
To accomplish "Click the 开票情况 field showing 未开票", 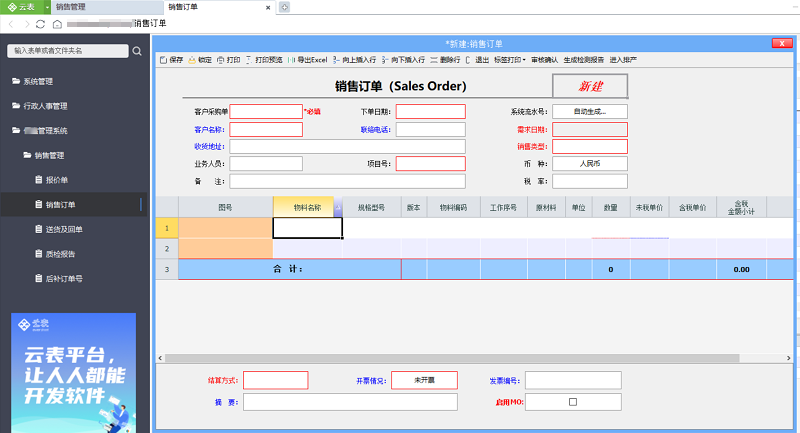I will tap(424, 380).
